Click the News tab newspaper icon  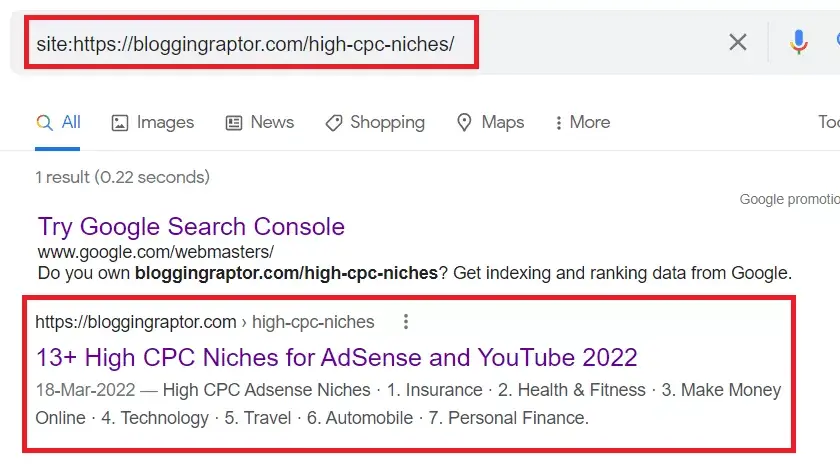click(x=234, y=123)
